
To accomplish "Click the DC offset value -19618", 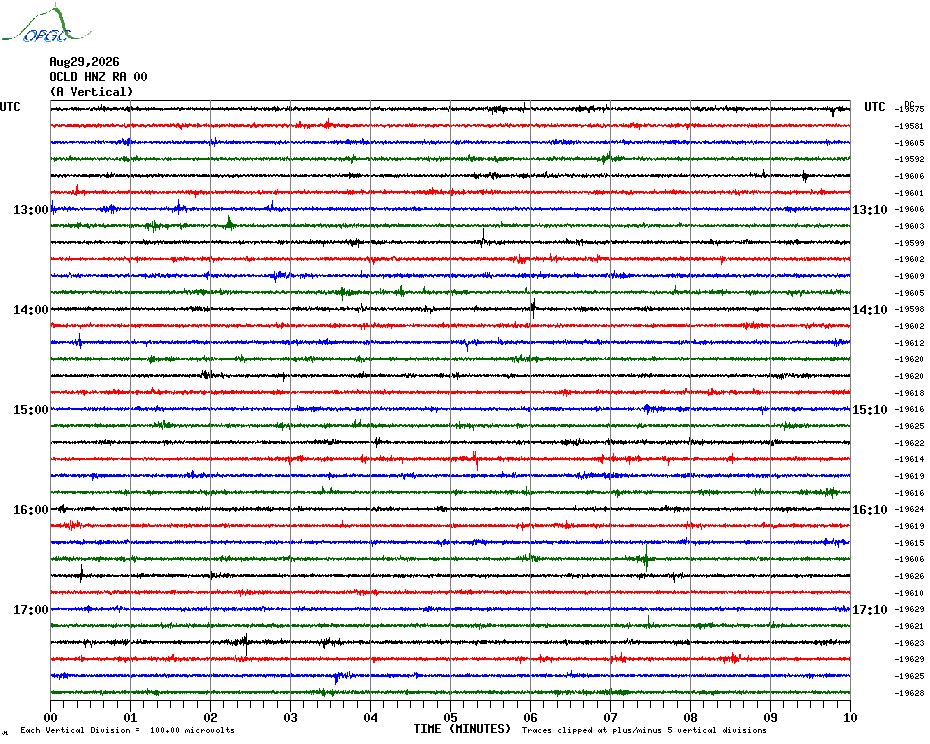I will 909,393.
